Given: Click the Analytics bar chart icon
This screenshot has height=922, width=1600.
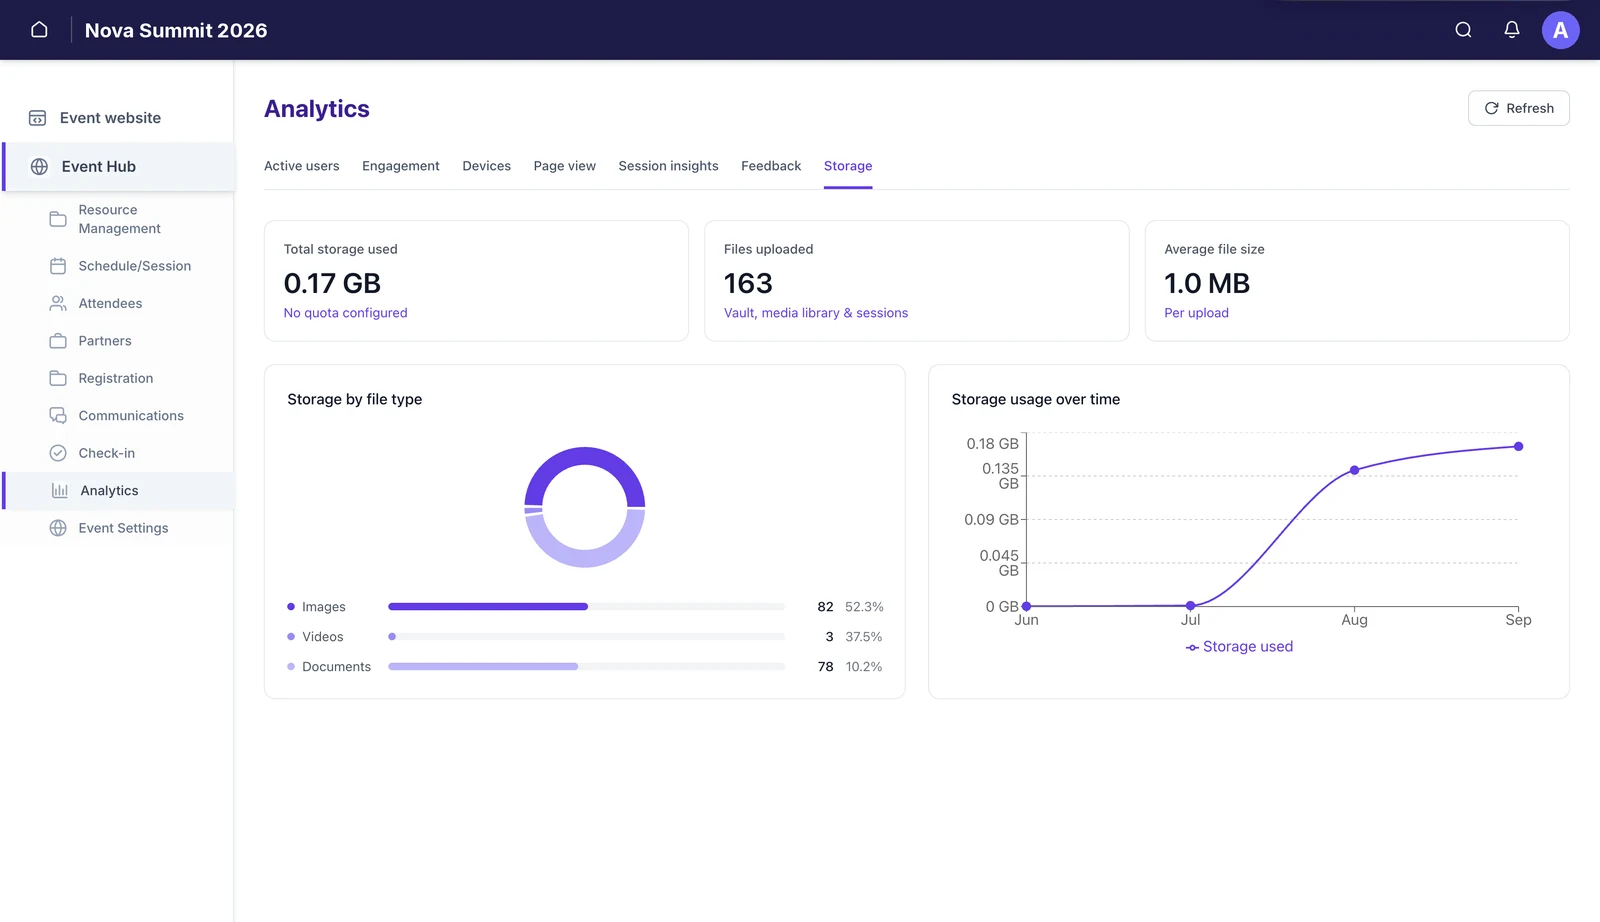Looking at the screenshot, I should tap(60, 491).
